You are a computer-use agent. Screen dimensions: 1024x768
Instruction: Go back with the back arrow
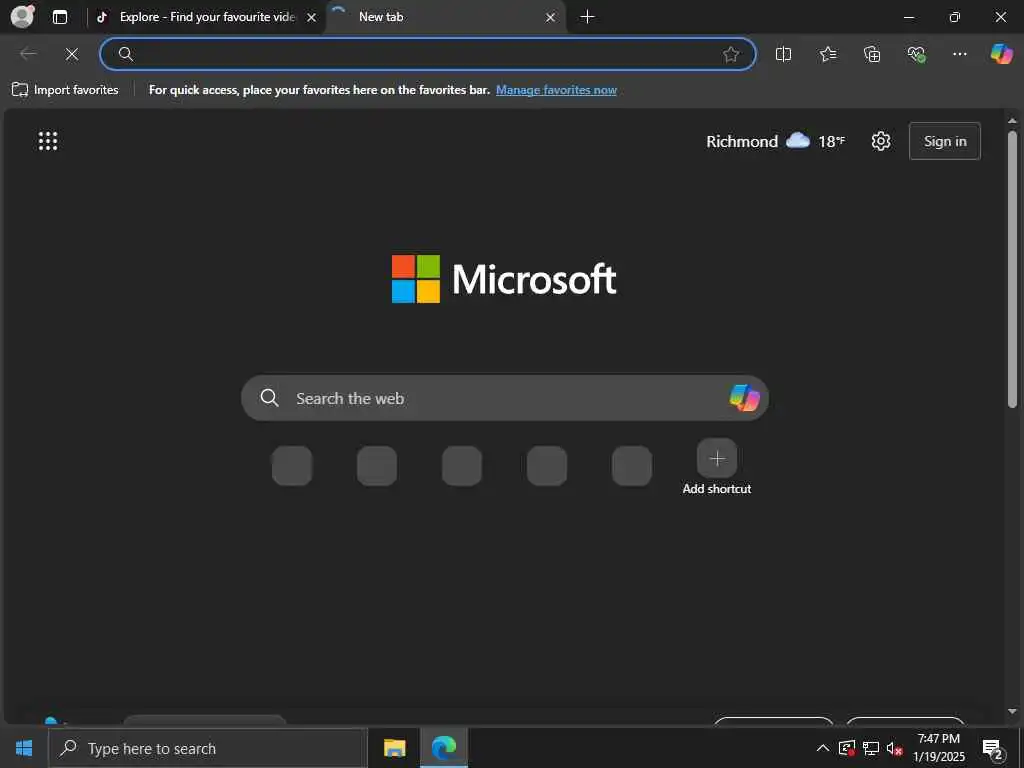tap(28, 54)
